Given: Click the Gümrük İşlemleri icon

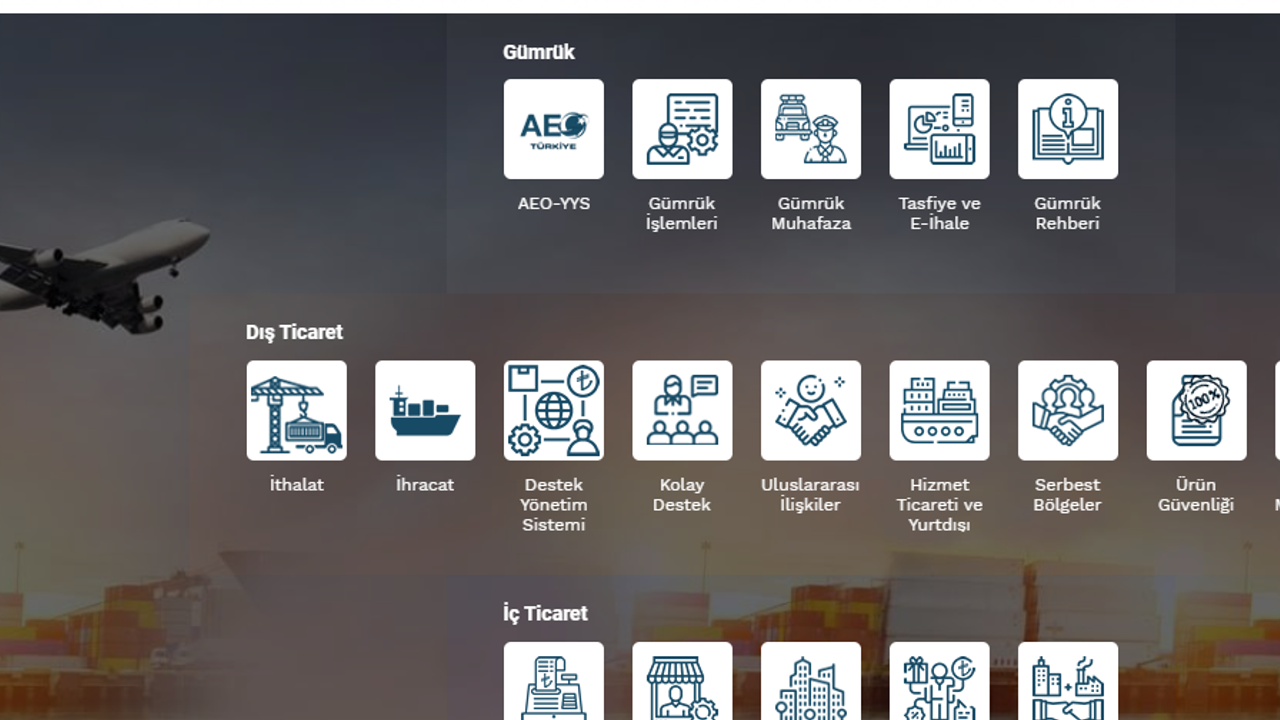Looking at the screenshot, I should point(682,129).
